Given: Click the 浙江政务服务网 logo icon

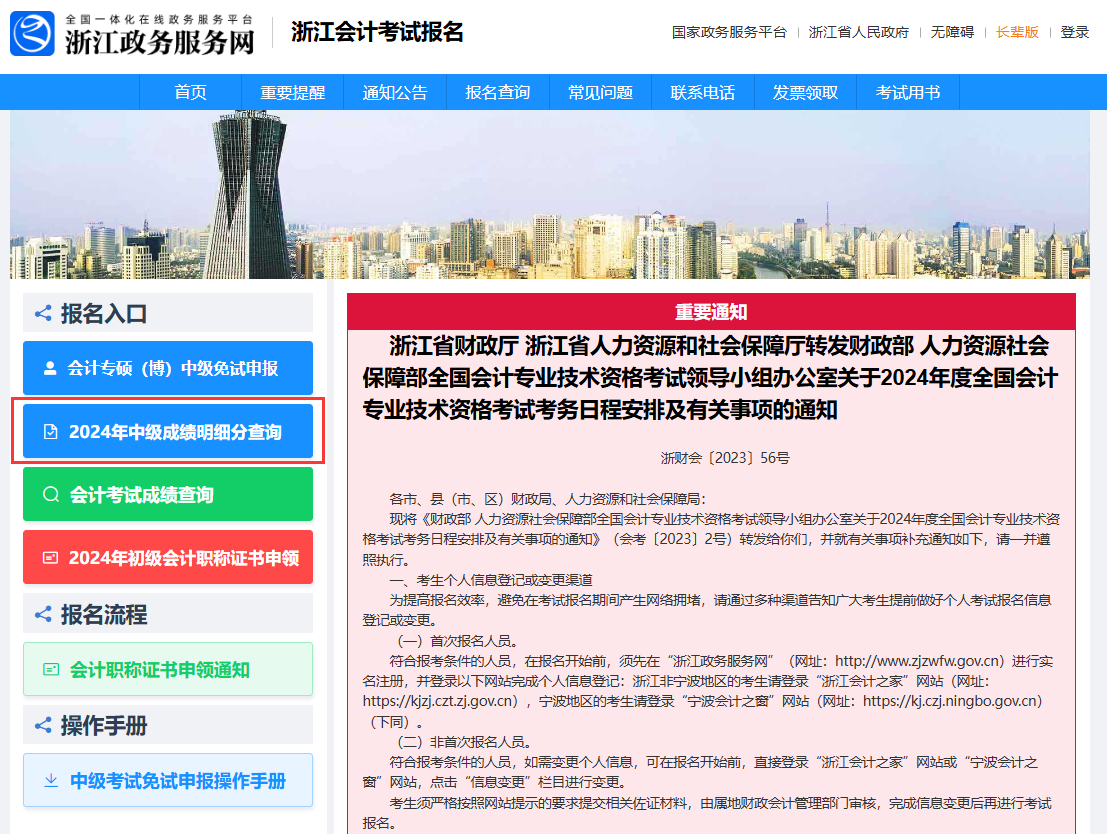Looking at the screenshot, I should [33, 32].
